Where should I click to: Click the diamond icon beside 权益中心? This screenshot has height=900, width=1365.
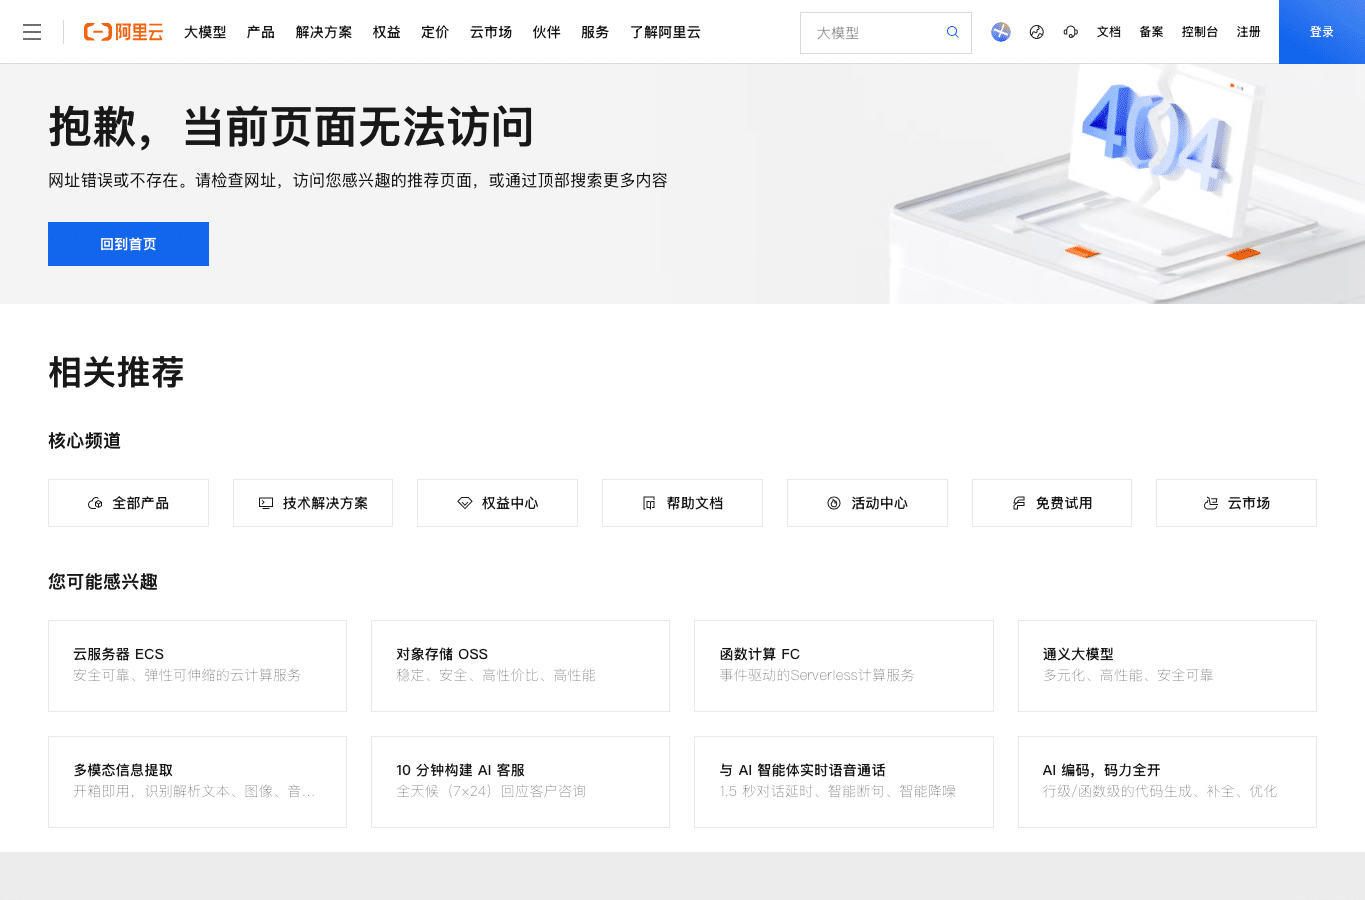coord(465,503)
